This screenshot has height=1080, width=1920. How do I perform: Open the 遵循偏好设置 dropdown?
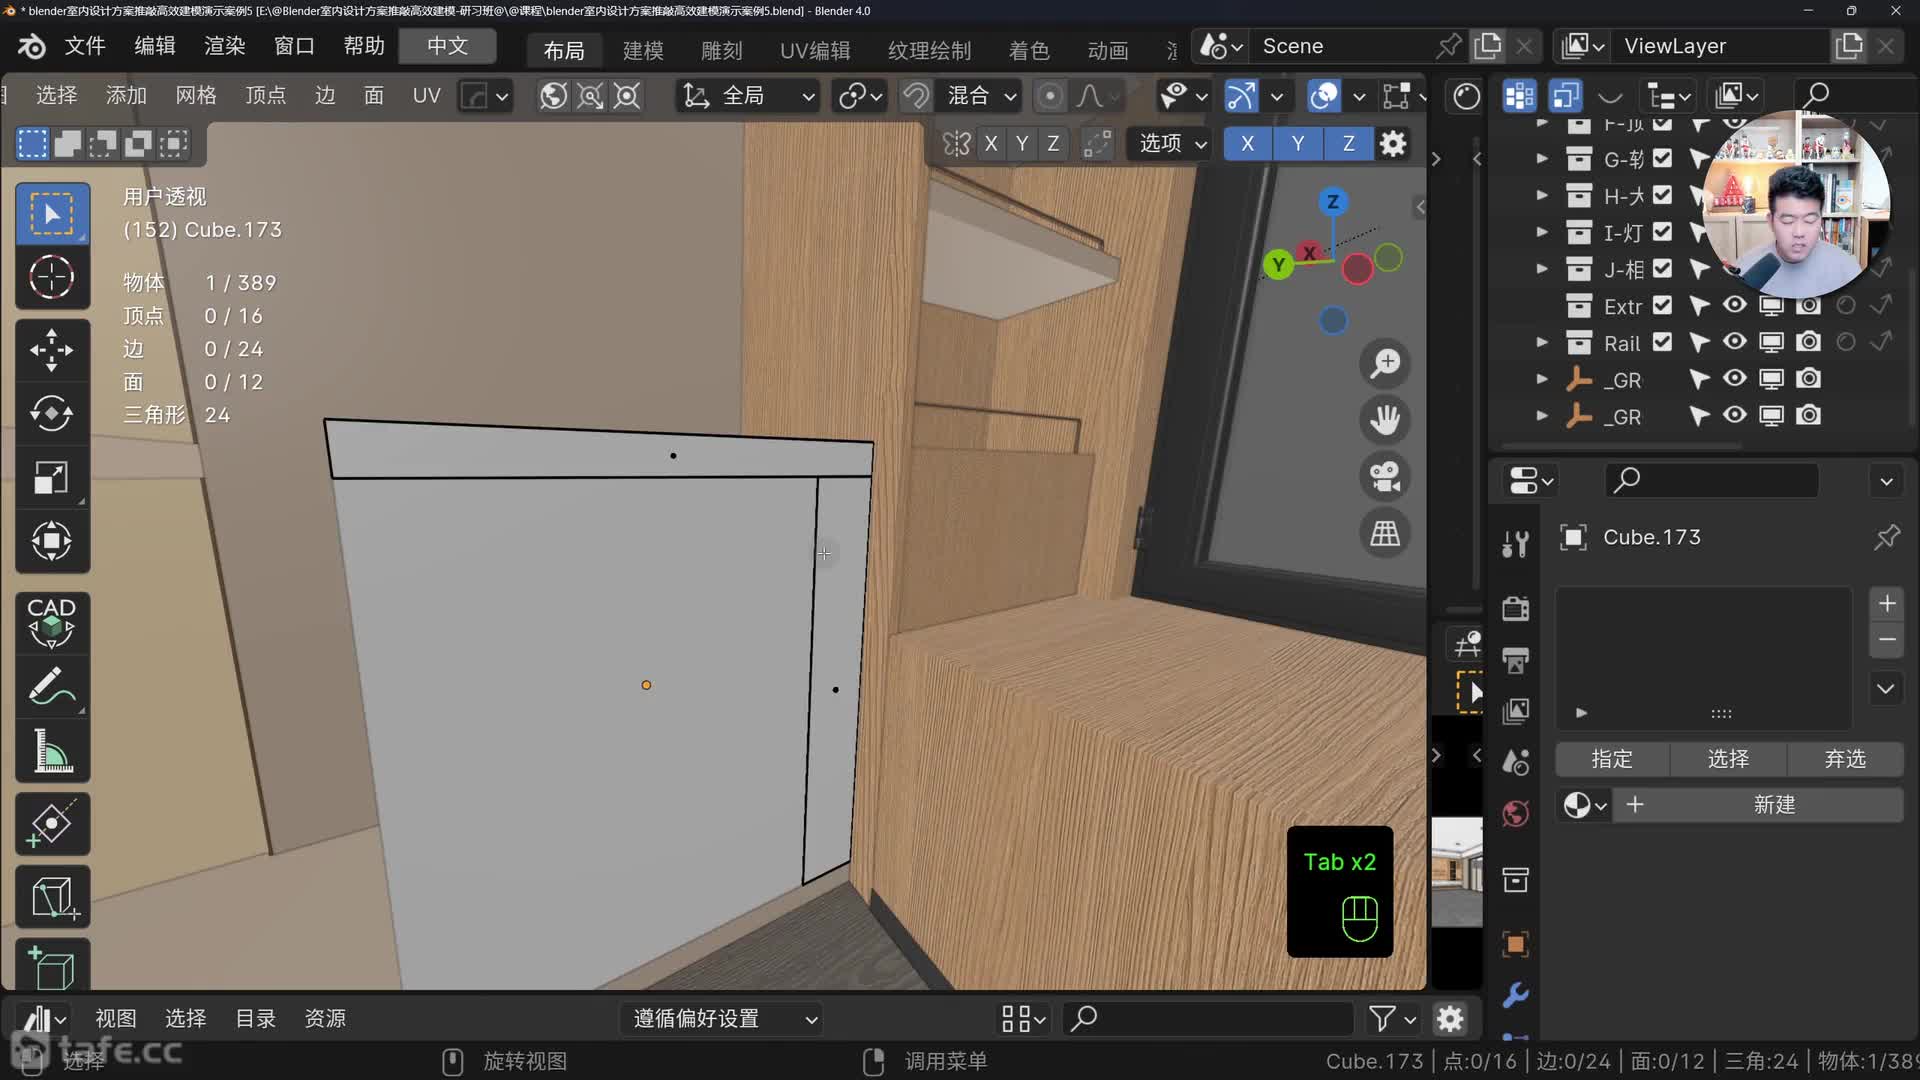tap(722, 1018)
